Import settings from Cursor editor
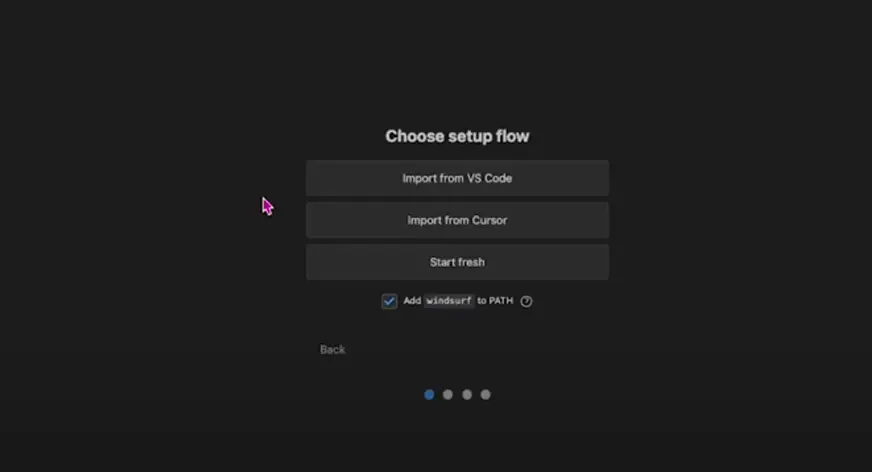The width and height of the screenshot is (872, 472). click(457, 220)
